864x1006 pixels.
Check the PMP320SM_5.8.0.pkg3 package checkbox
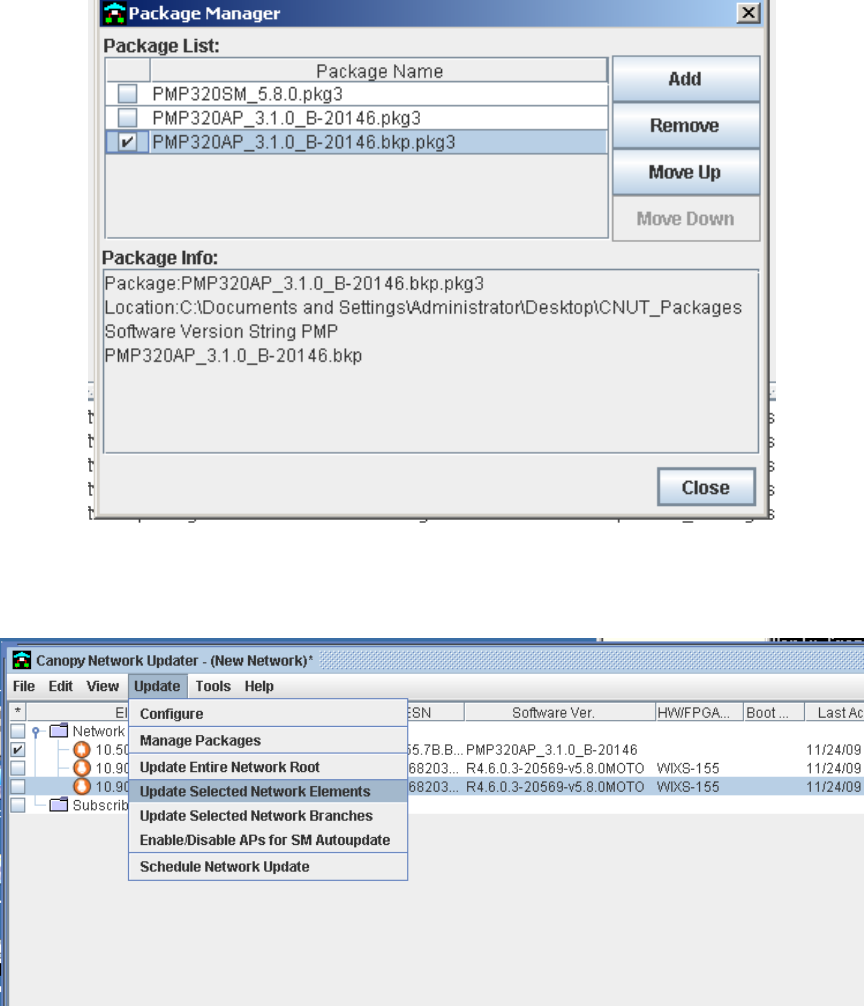tap(128, 94)
